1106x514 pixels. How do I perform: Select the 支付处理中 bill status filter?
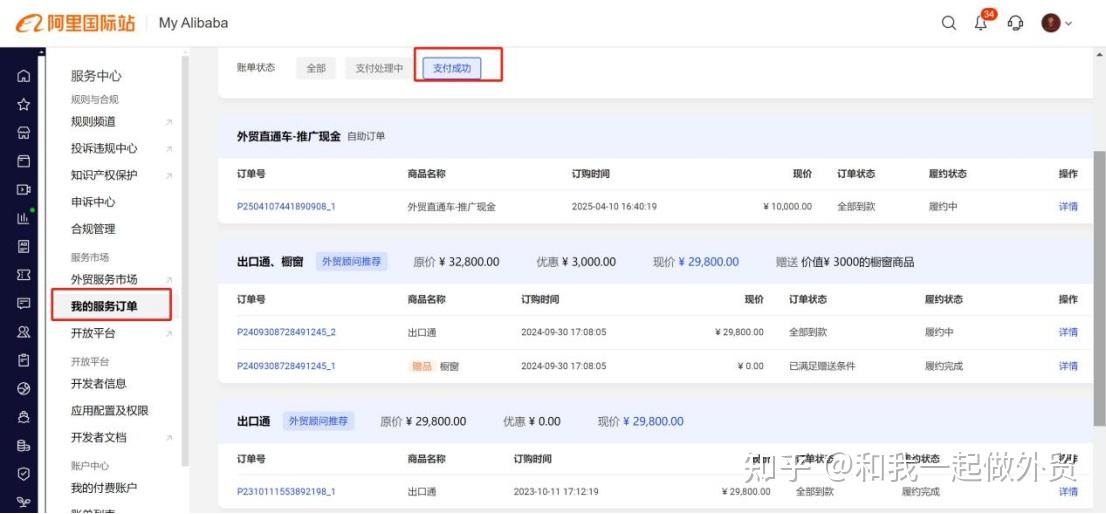coord(379,68)
